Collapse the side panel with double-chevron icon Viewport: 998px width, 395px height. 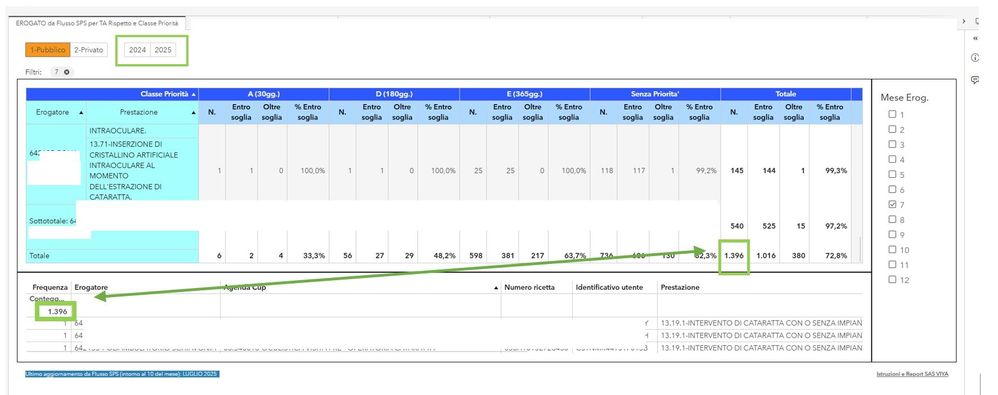[x=976, y=38]
